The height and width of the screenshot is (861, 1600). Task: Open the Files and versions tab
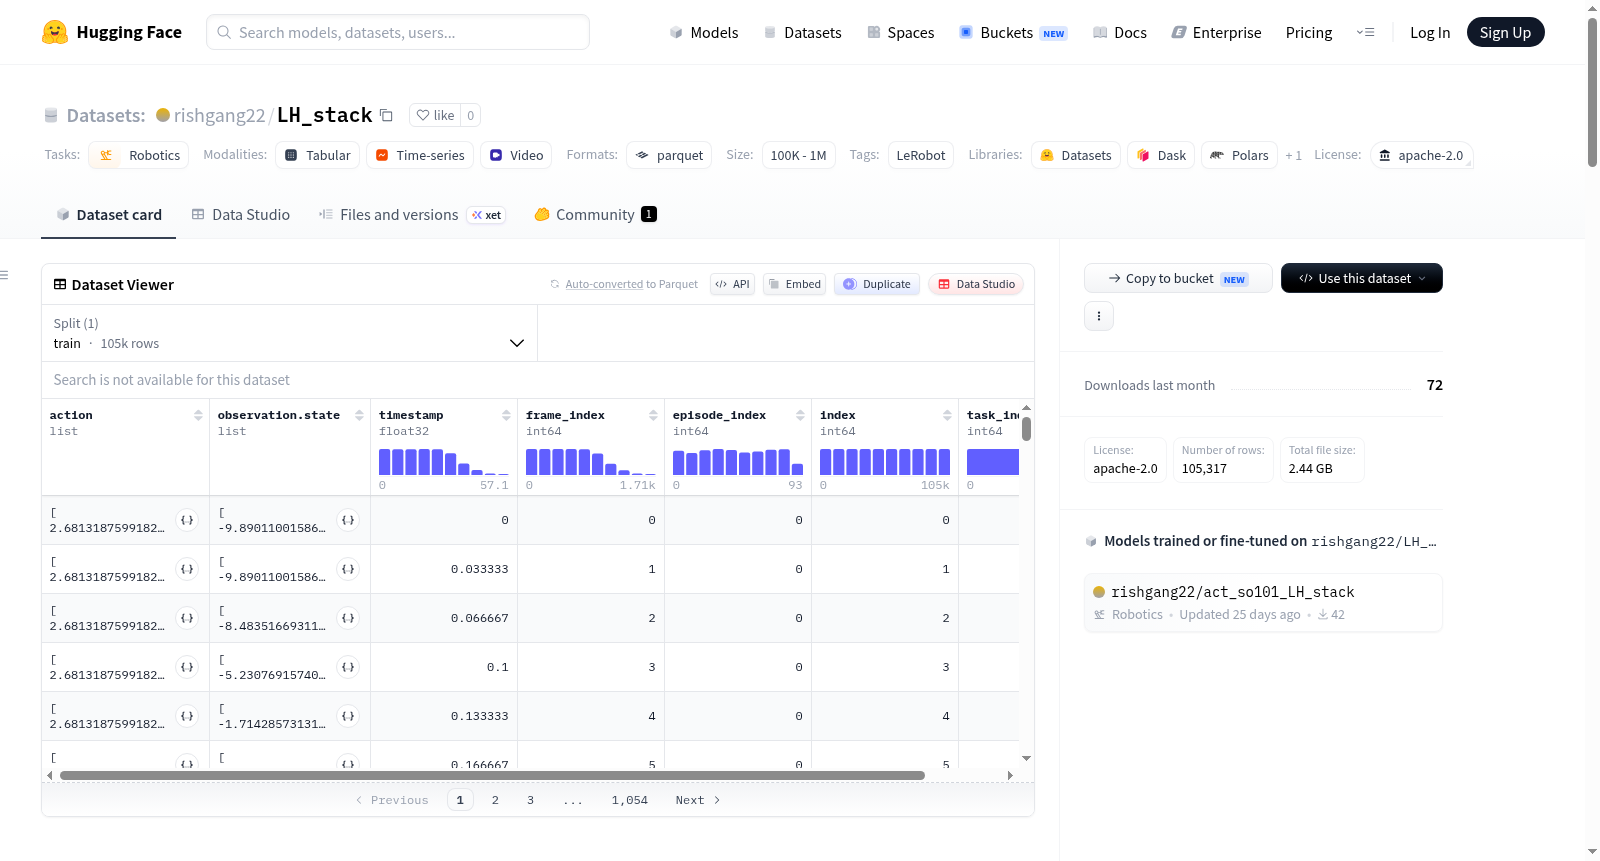click(411, 215)
